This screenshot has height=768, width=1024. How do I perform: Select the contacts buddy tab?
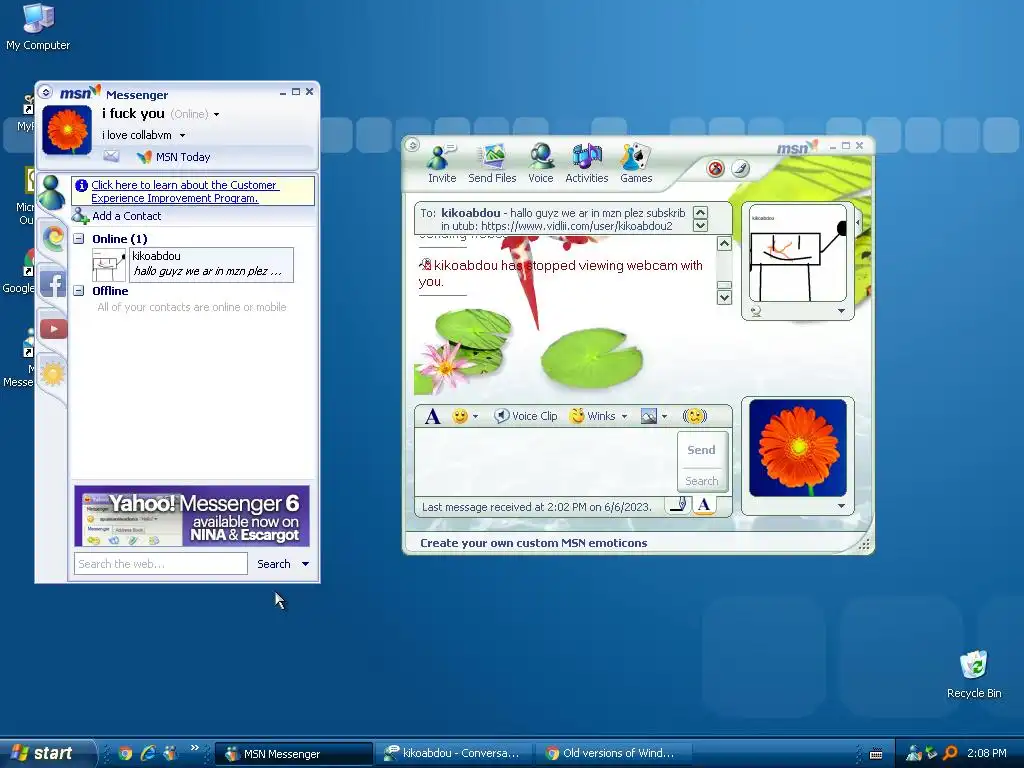coord(51,192)
